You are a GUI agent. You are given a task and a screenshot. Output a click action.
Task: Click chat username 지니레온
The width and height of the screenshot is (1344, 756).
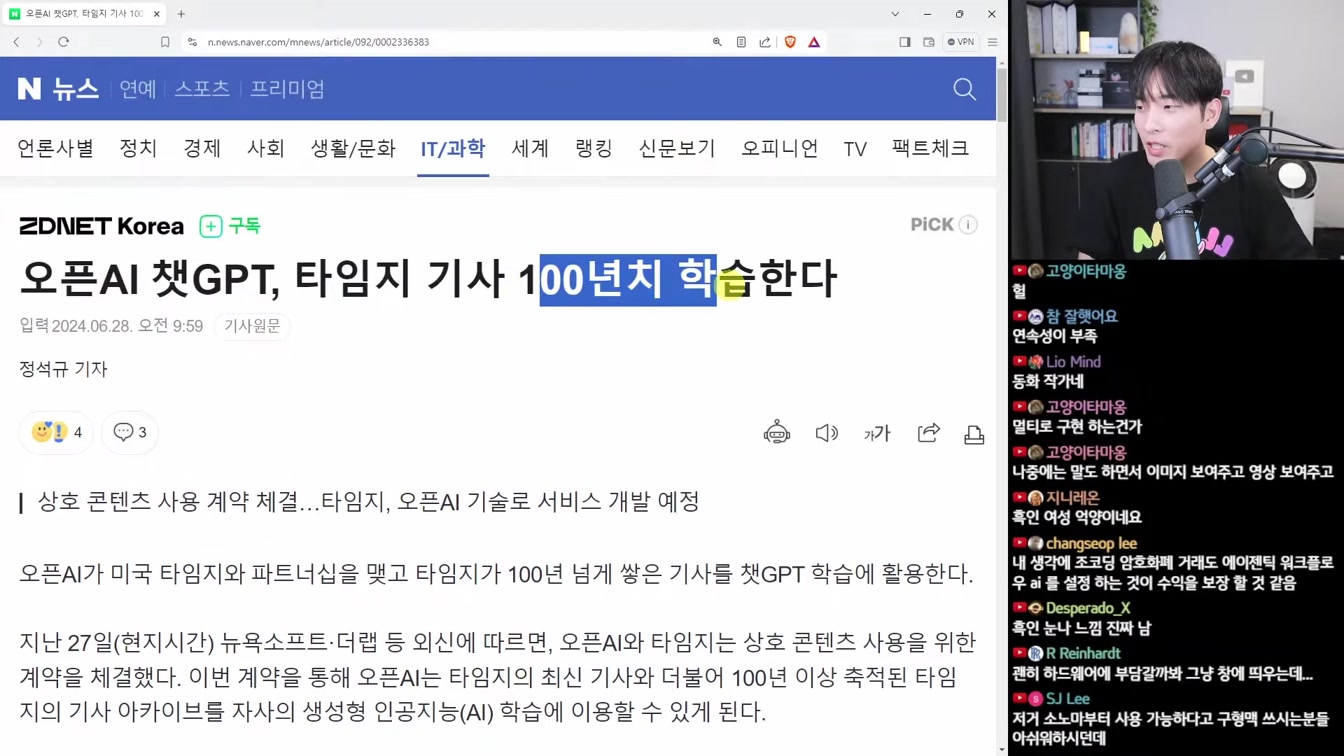[x=1073, y=497]
